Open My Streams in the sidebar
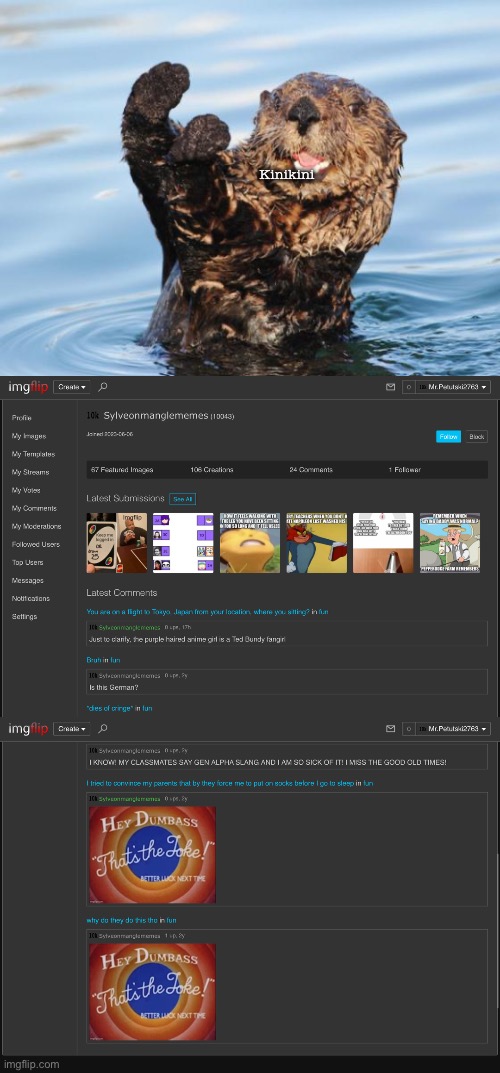 [x=30, y=472]
